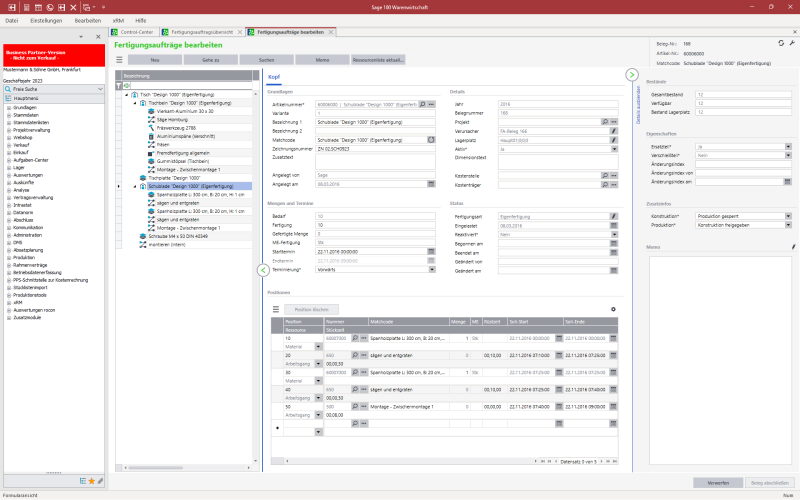Open the Positionen table settings gear
800x500 pixels.
[x=613, y=309]
